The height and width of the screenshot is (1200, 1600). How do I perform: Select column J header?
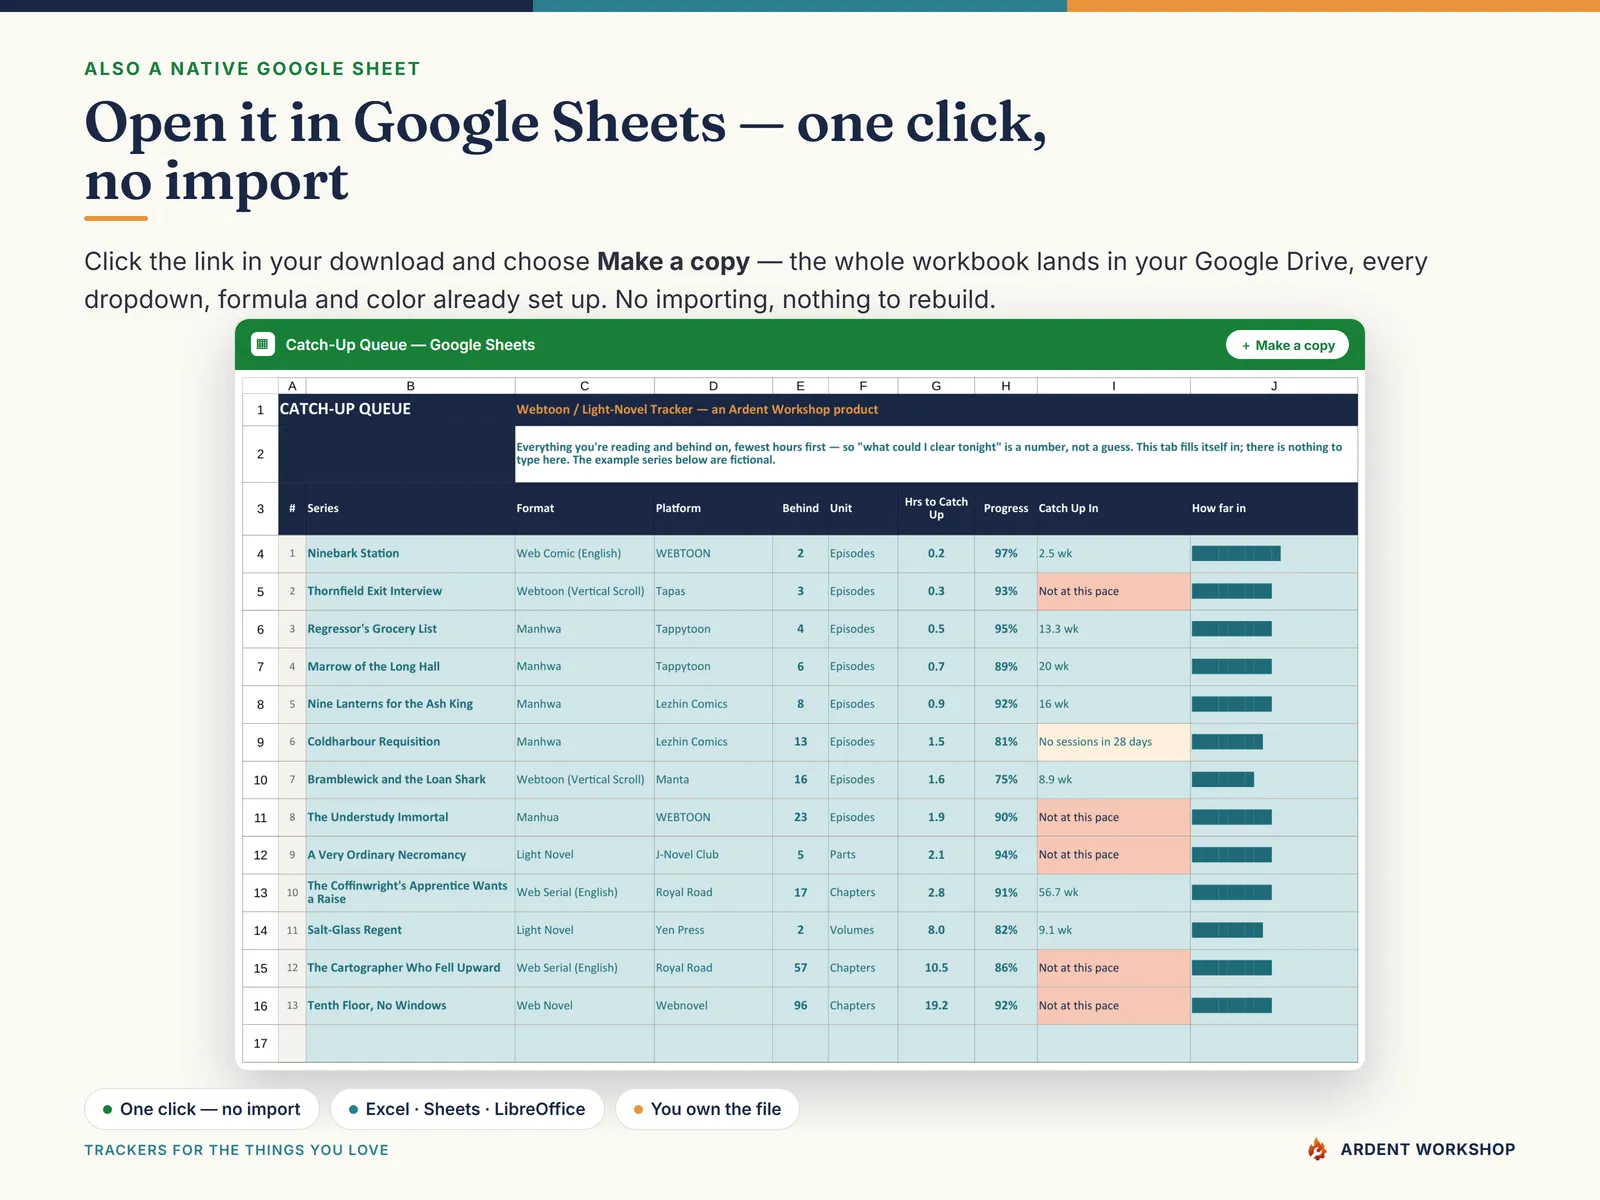pos(1274,386)
